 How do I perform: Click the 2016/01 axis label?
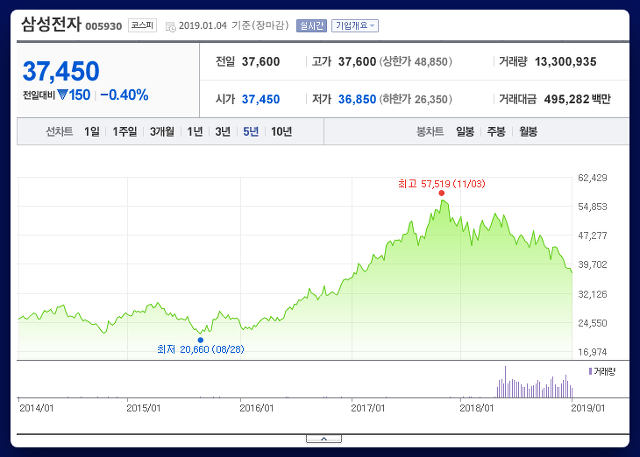[x=257, y=408]
